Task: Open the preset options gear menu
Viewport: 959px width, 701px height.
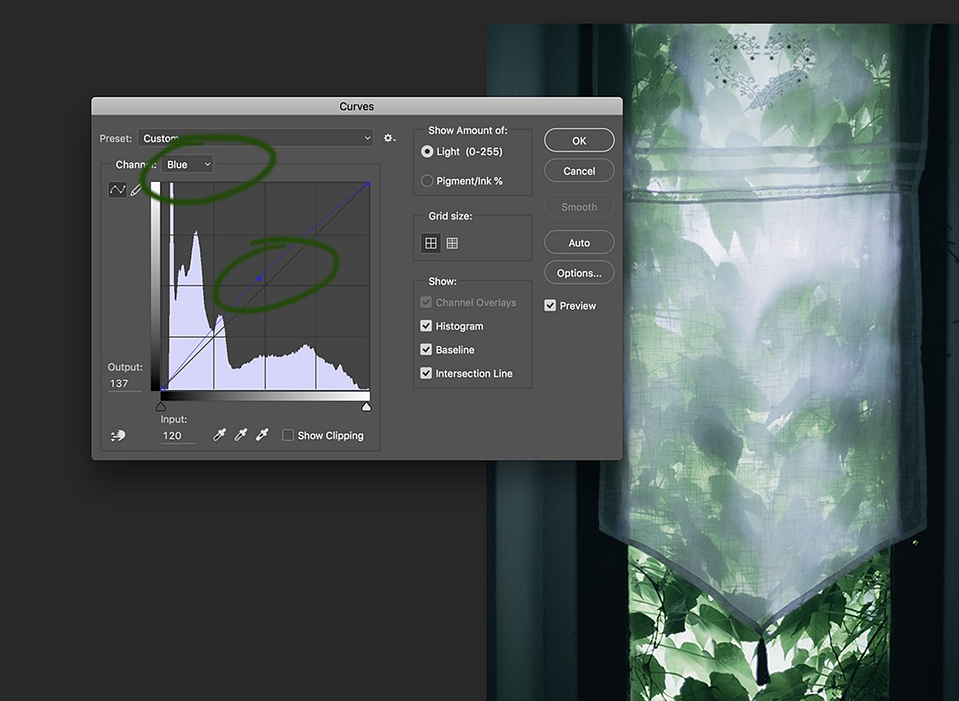Action: [390, 138]
